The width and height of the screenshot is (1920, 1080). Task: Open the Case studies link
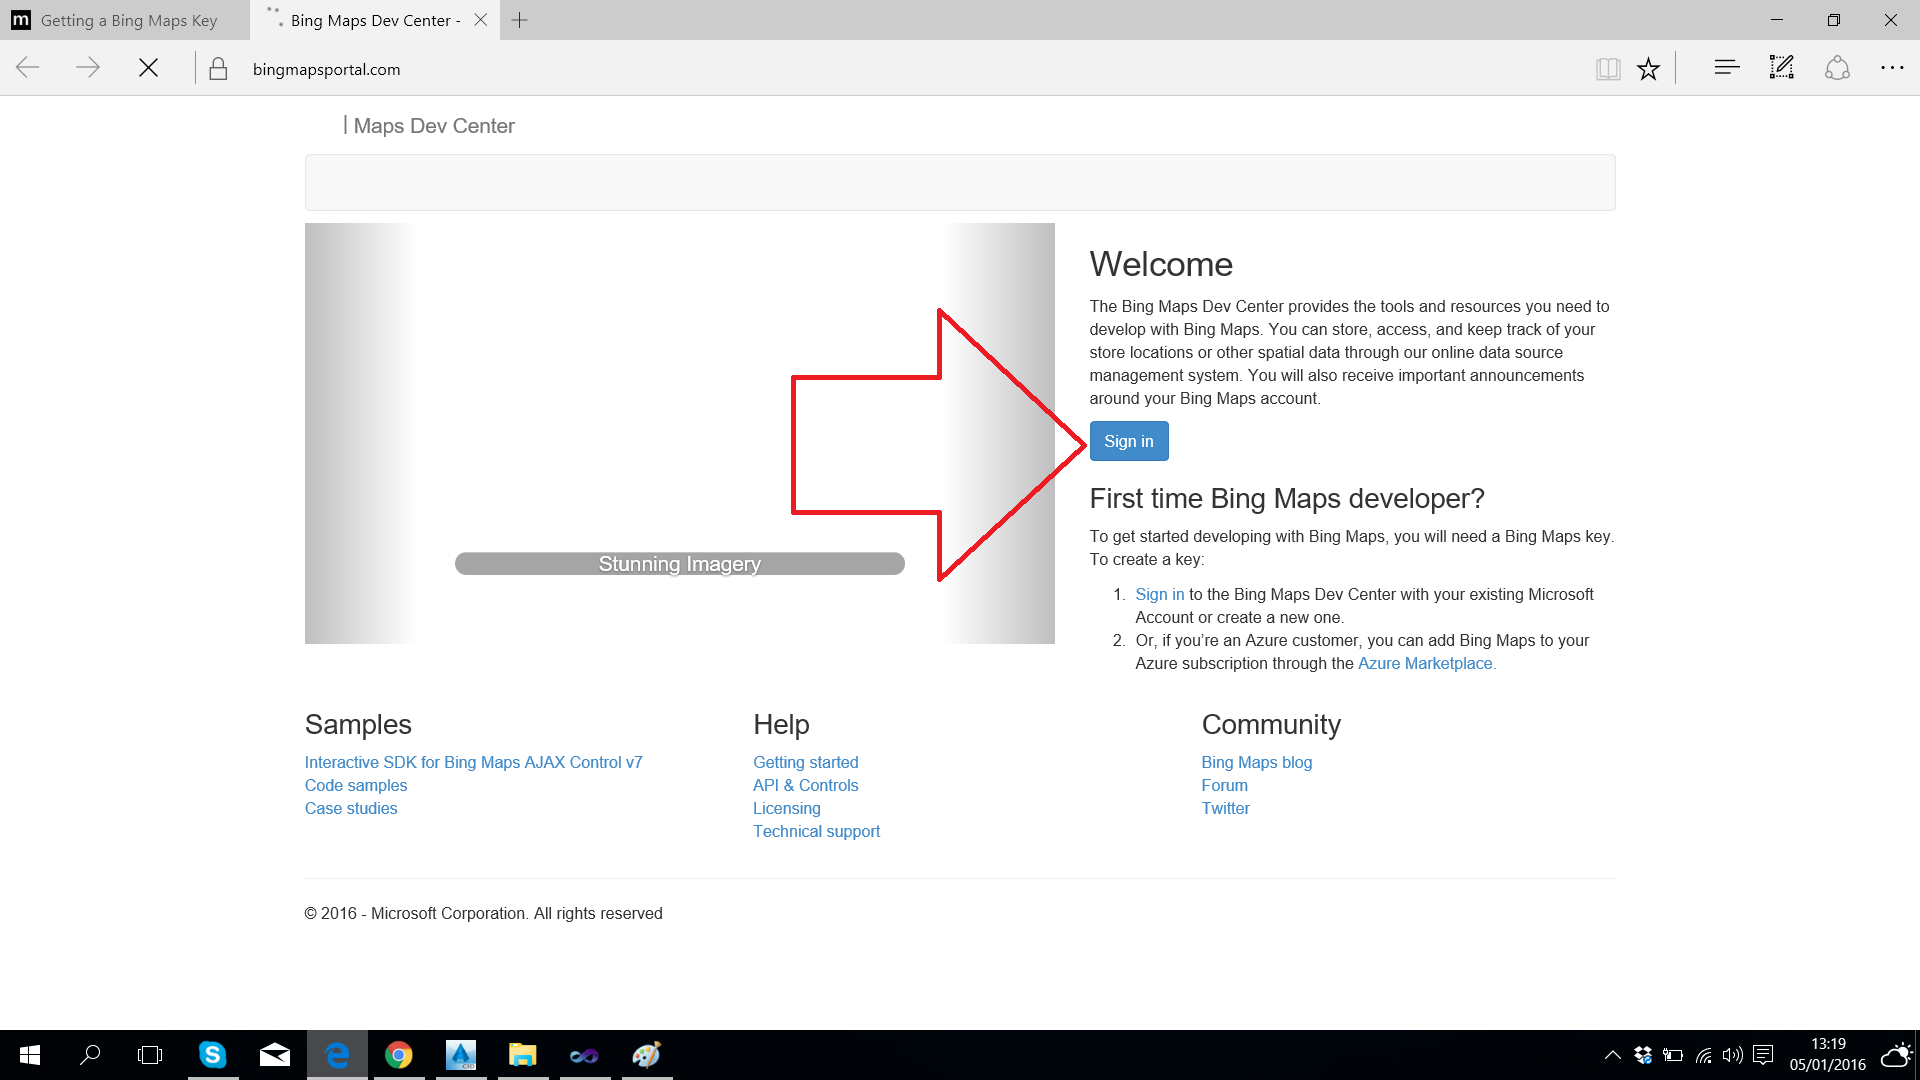(x=351, y=808)
